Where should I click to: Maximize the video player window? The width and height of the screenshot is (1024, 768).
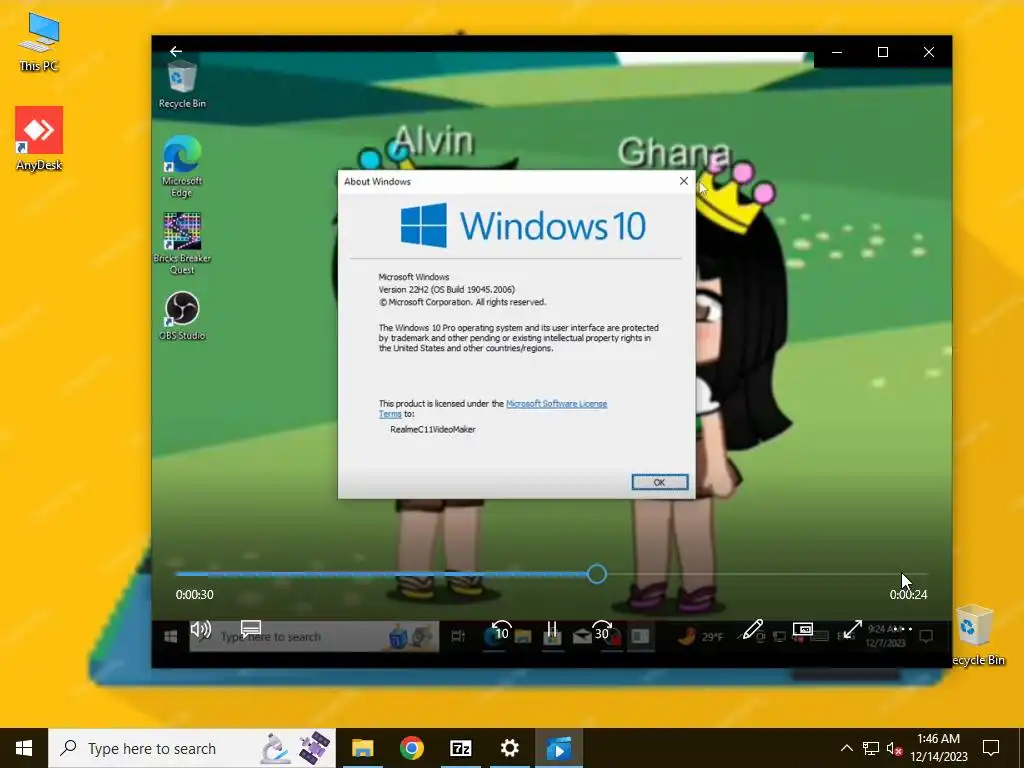882,52
